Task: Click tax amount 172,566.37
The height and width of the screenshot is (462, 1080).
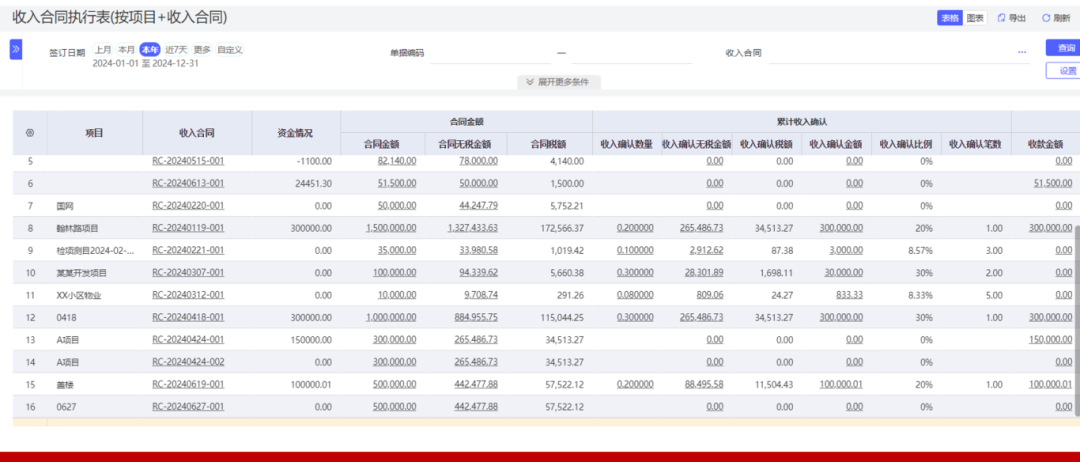Action: click(561, 228)
